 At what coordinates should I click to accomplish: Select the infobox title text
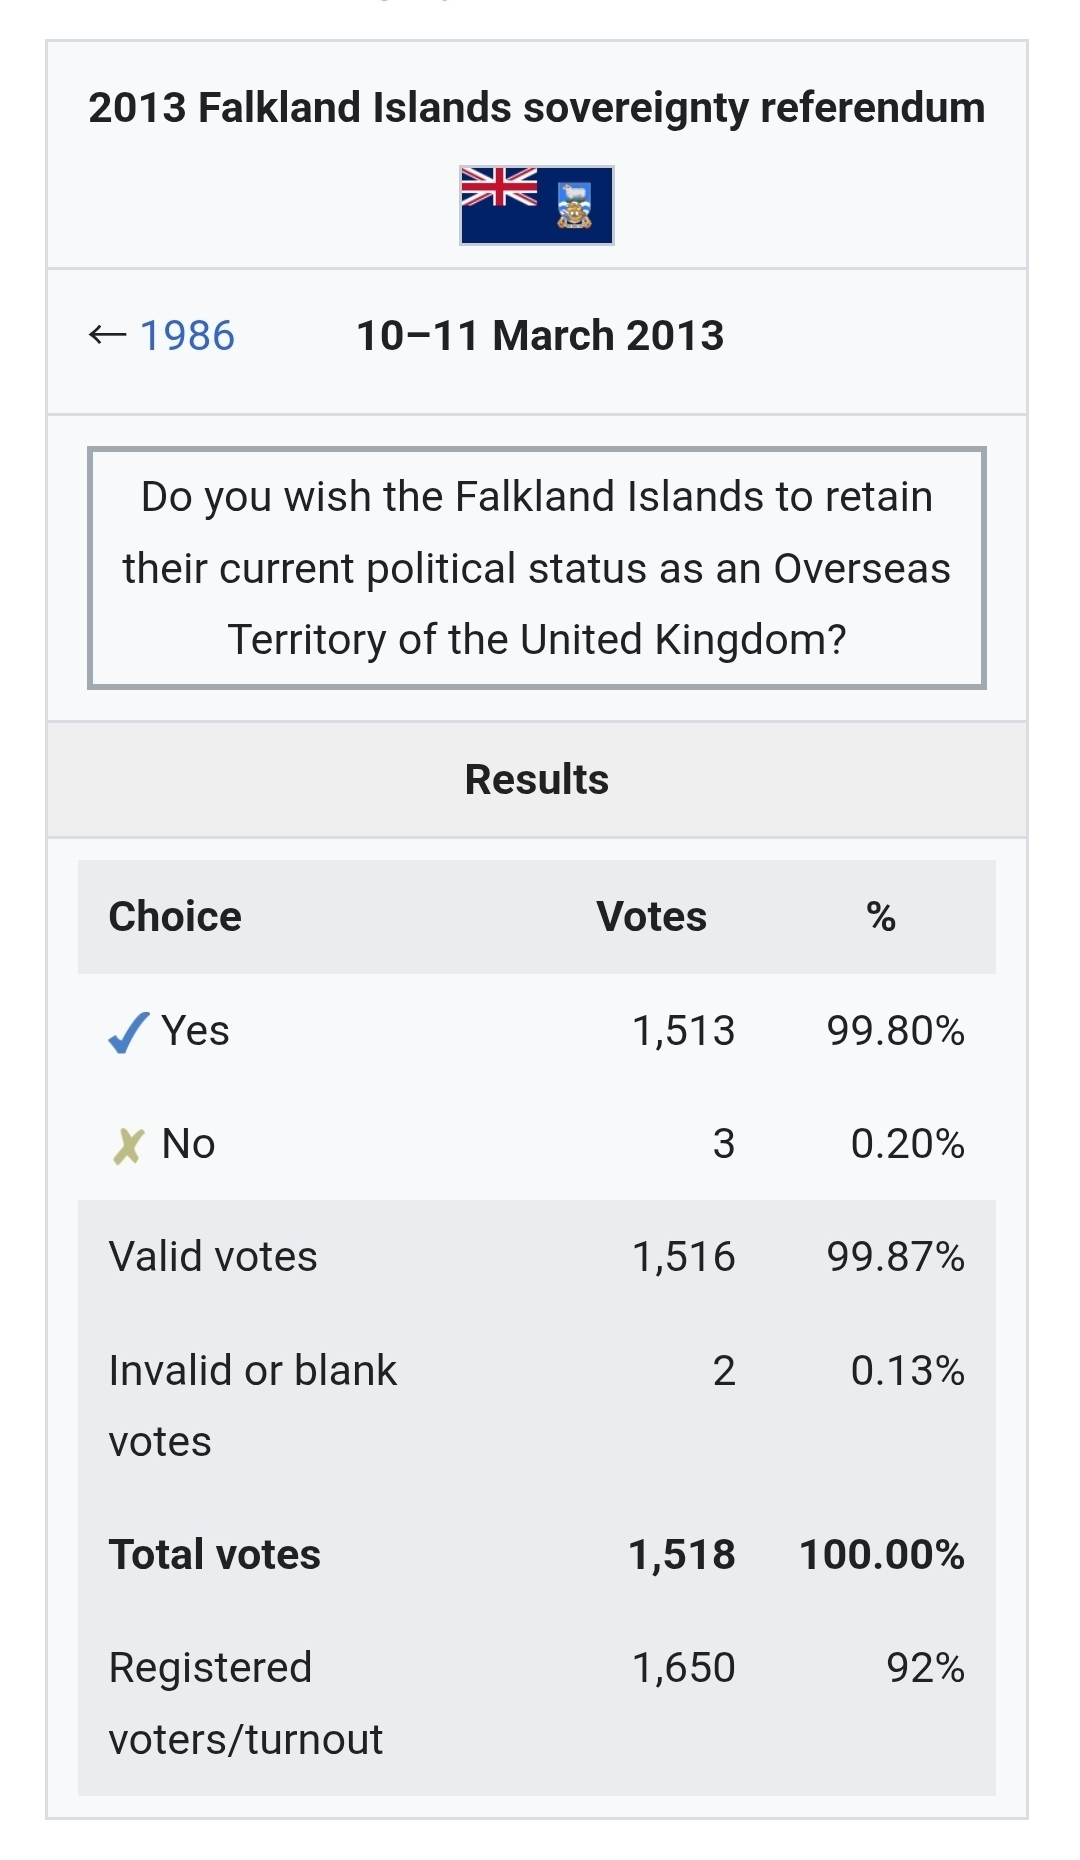click(x=537, y=108)
